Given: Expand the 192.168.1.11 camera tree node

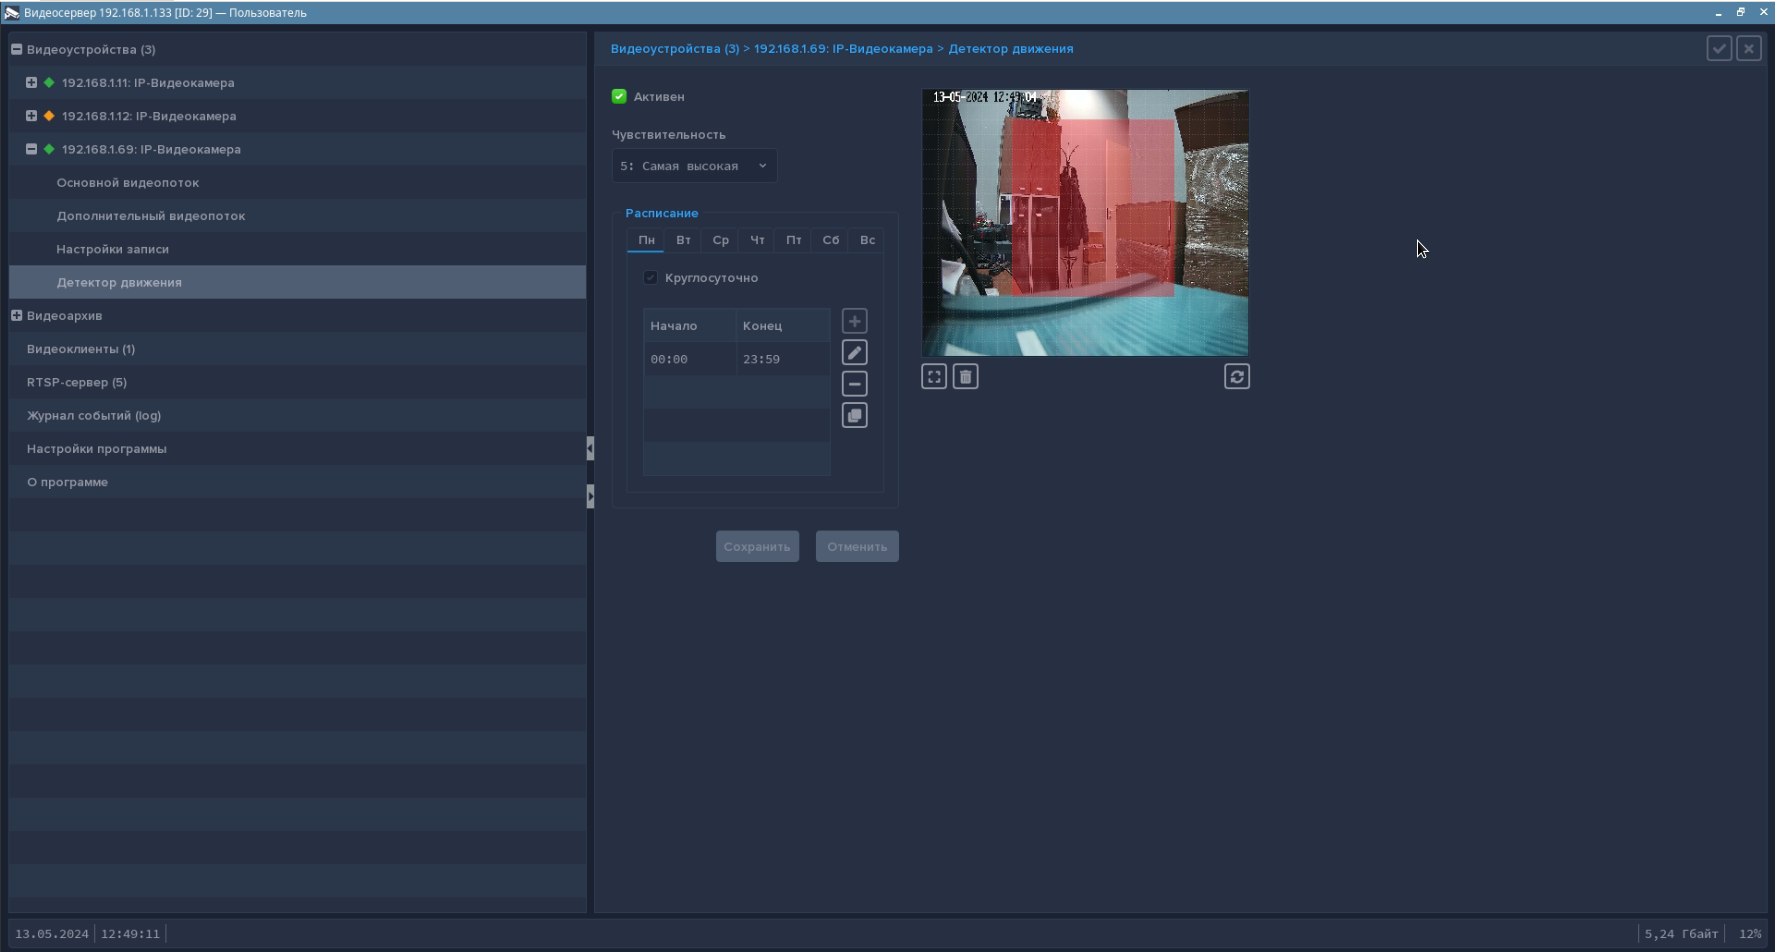Looking at the screenshot, I should click(x=31, y=83).
